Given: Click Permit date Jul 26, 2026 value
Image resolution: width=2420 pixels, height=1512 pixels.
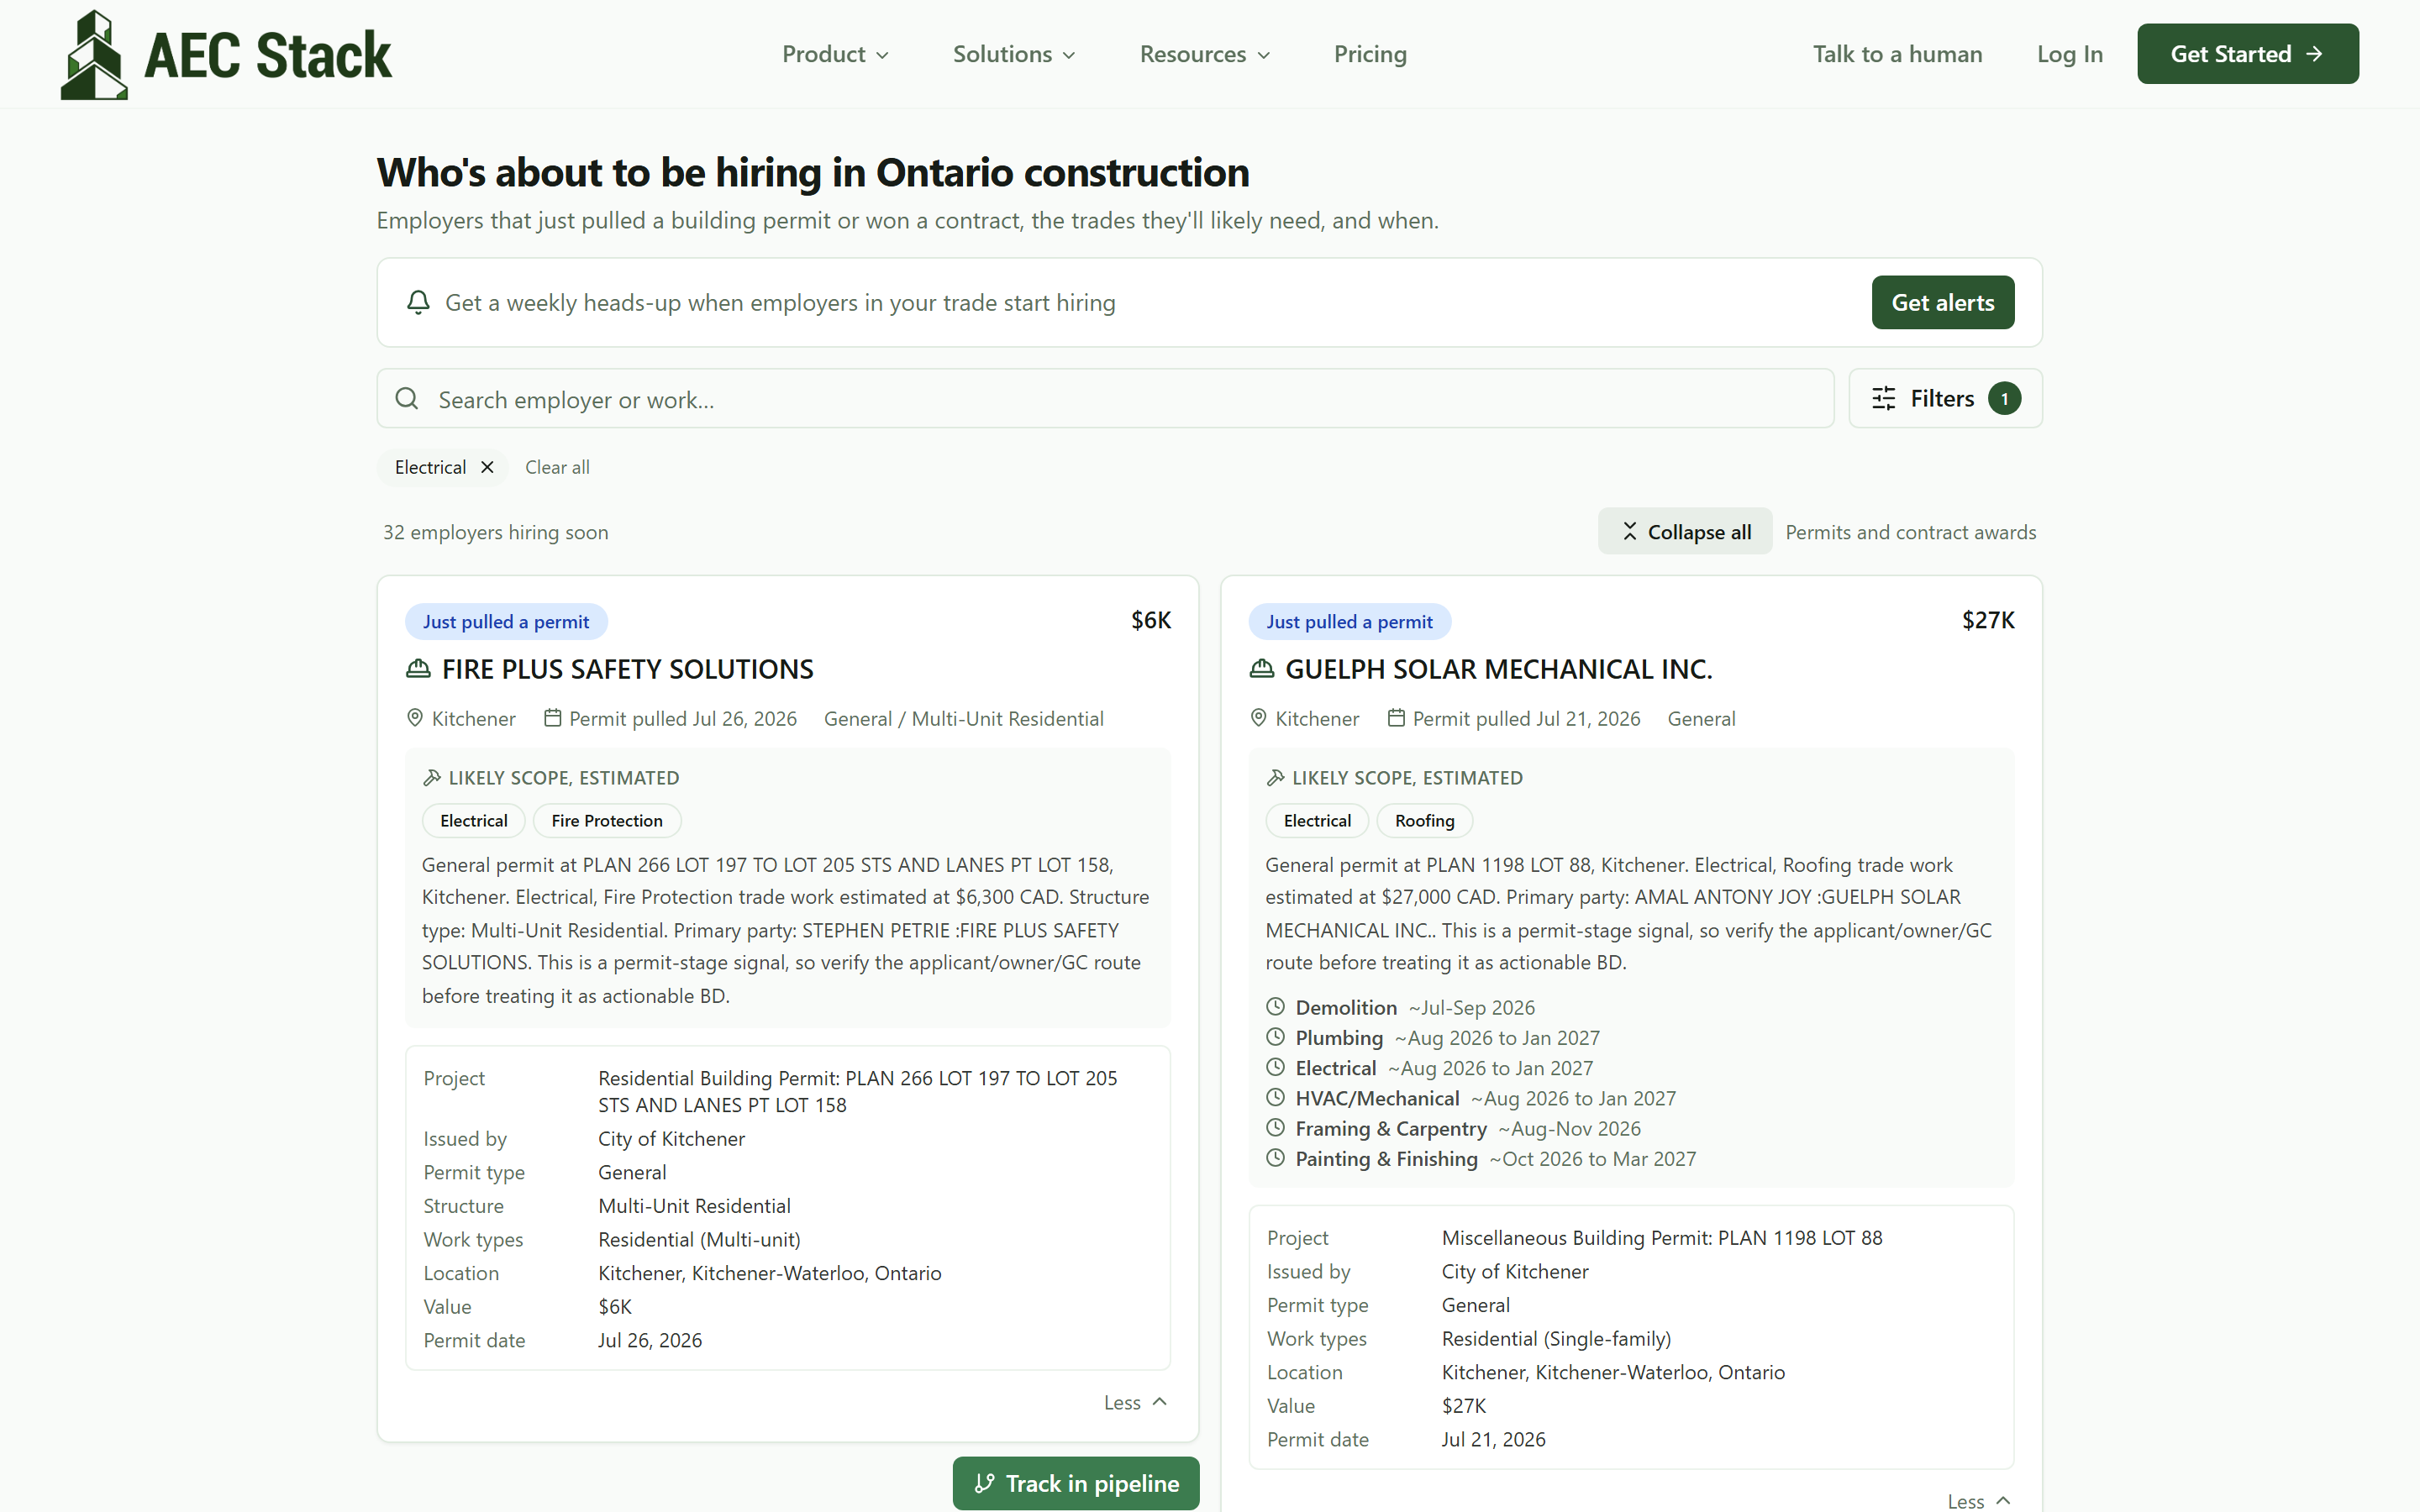Looking at the screenshot, I should 650,1340.
